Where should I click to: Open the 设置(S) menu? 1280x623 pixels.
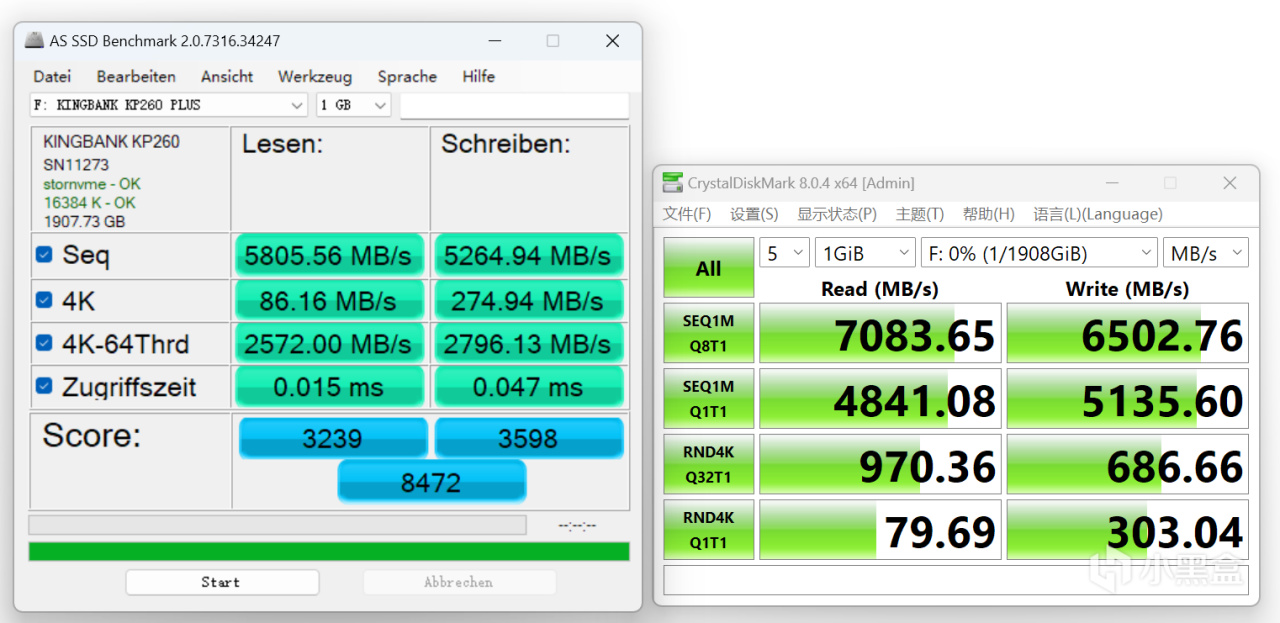pos(754,214)
